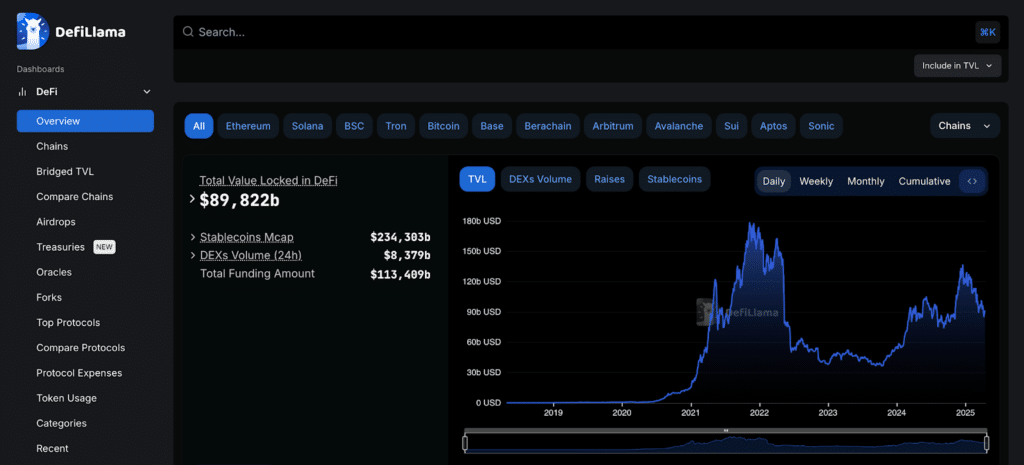Open Airdrops page
Screen dimensions: 1024x465
56,222
